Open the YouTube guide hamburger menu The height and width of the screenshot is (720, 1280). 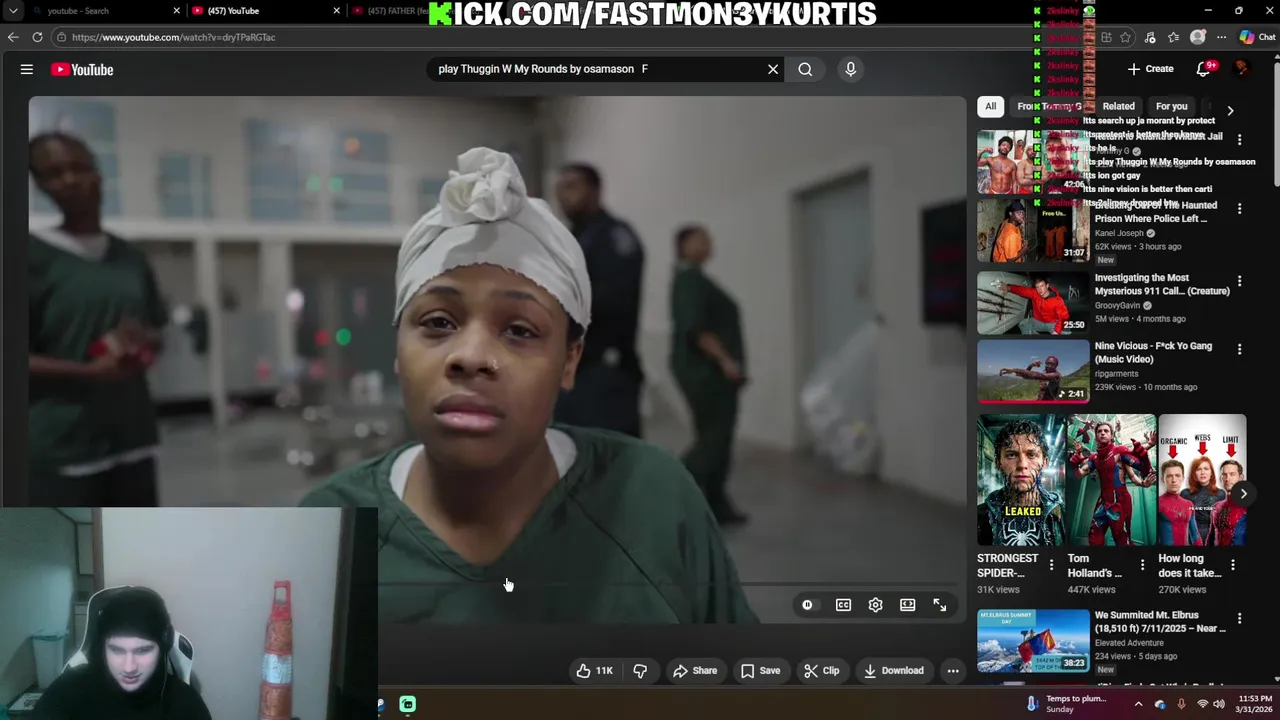pyautogui.click(x=27, y=69)
